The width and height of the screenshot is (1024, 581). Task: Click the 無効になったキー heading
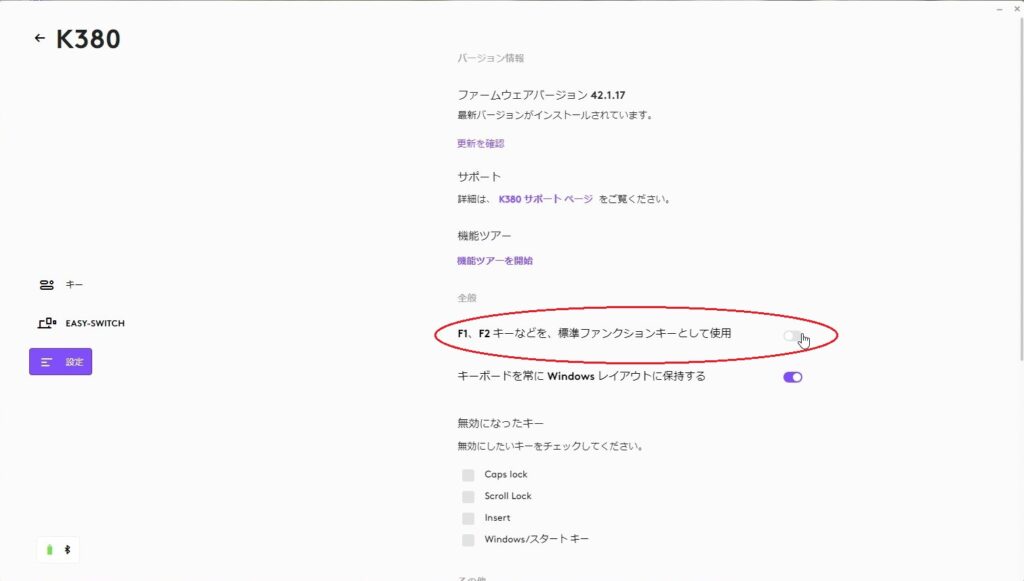(x=500, y=423)
